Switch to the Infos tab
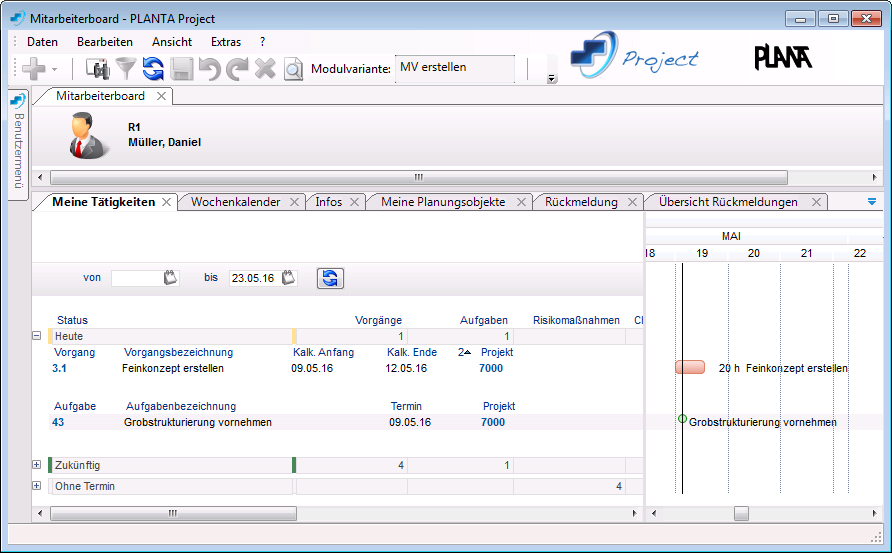Viewport: 892px width, 553px height. pos(329,202)
